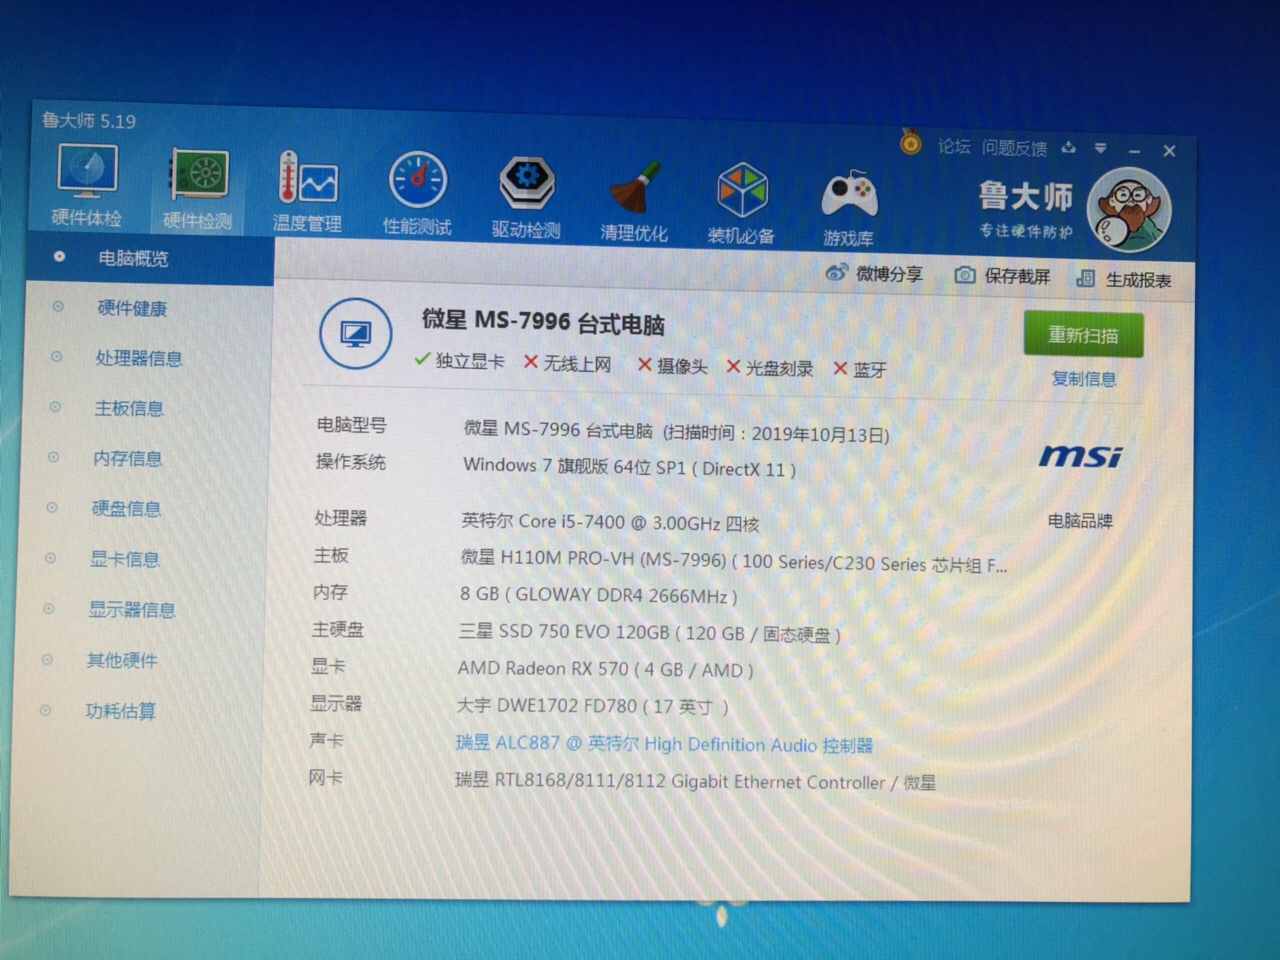This screenshot has width=1280, height=960.
Task: Open 问题反馈 feedback link
Action: pyautogui.click(x=1014, y=148)
